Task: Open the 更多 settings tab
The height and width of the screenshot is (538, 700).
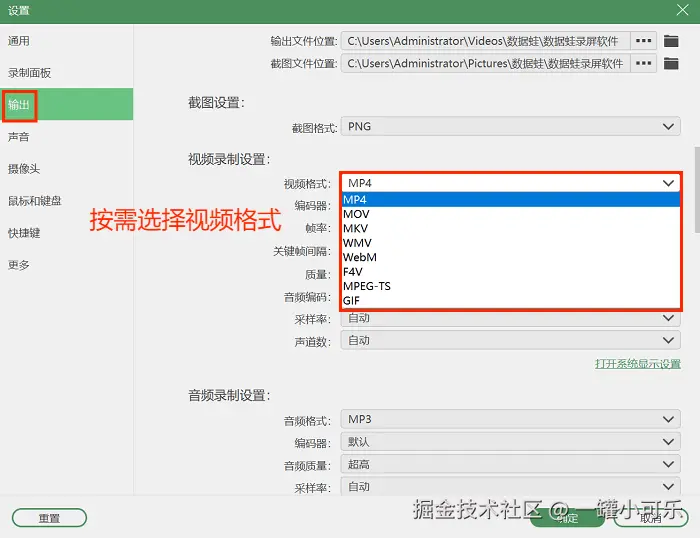Action: click(x=67, y=265)
